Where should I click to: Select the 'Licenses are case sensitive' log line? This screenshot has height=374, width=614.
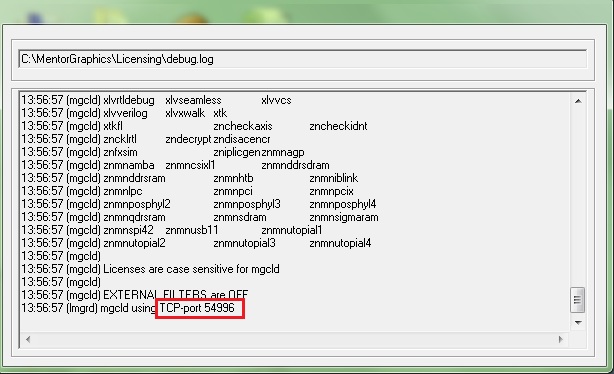click(x=150, y=269)
